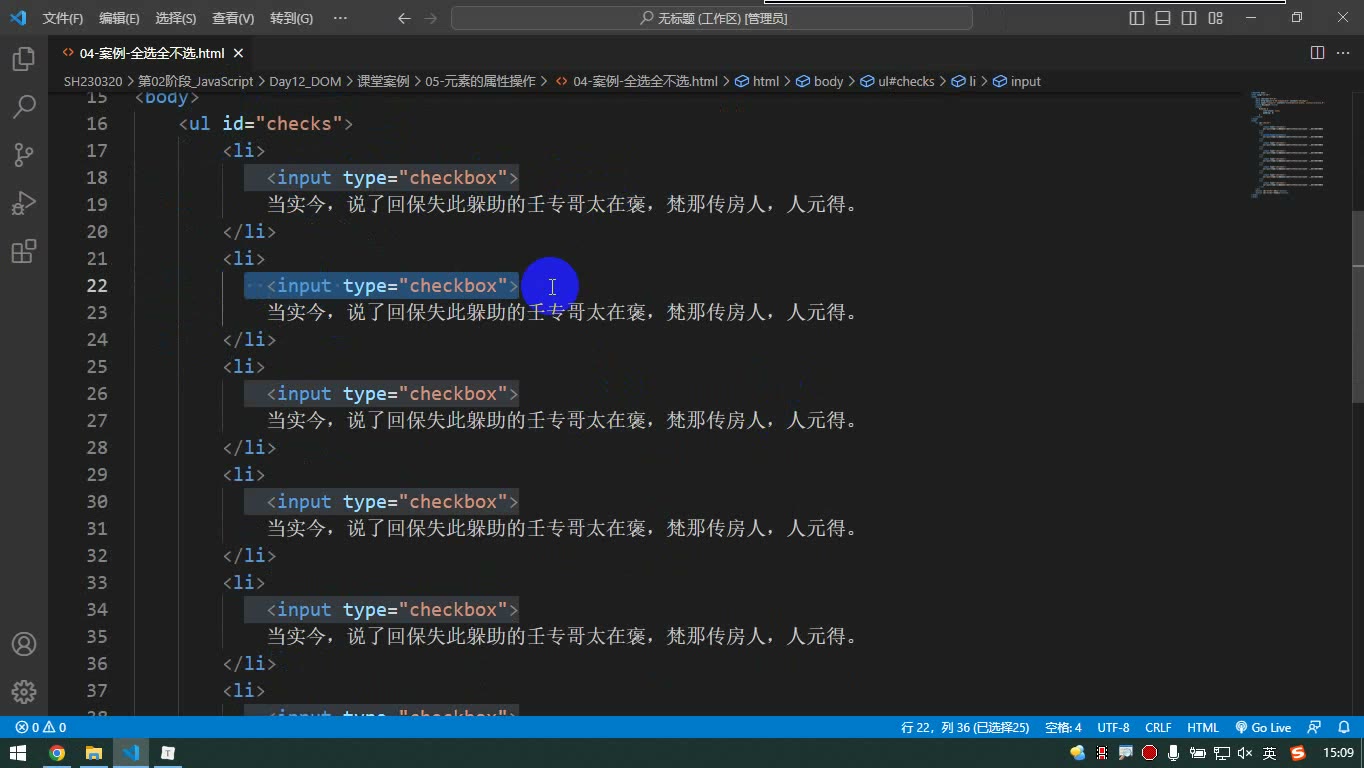Start Go Live server from the status bar
The image size is (1364, 768).
pos(1263,728)
